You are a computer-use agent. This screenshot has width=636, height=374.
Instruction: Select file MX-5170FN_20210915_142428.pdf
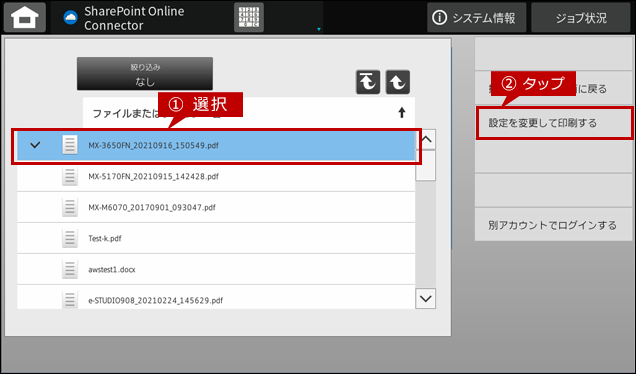point(216,176)
